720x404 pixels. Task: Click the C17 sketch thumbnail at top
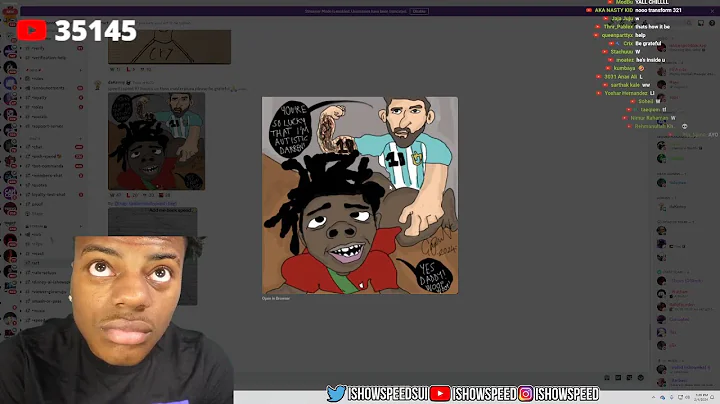169,46
